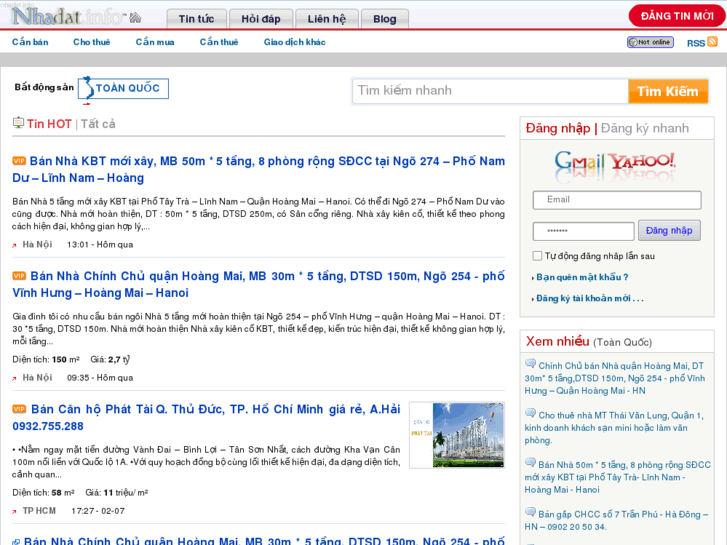Click the location arrow icon beside TP HCM
The height and width of the screenshot is (545, 727).
(x=14, y=512)
